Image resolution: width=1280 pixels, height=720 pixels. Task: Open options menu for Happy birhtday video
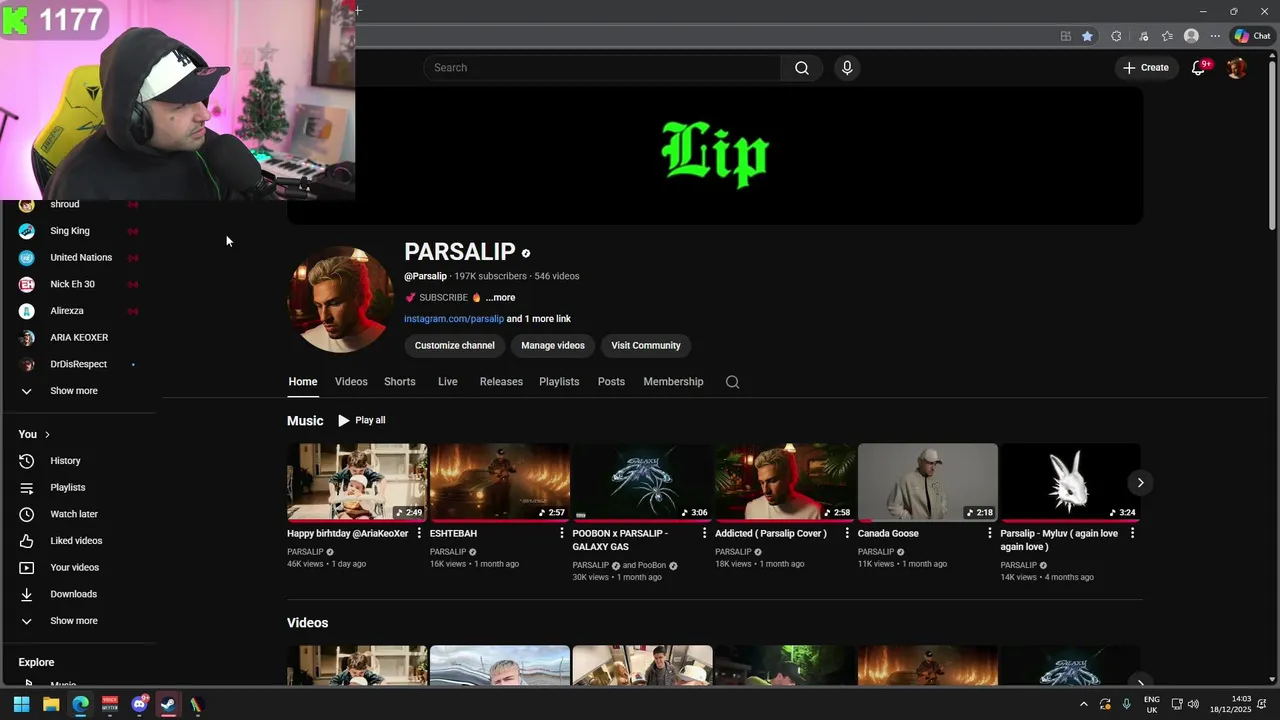click(419, 534)
